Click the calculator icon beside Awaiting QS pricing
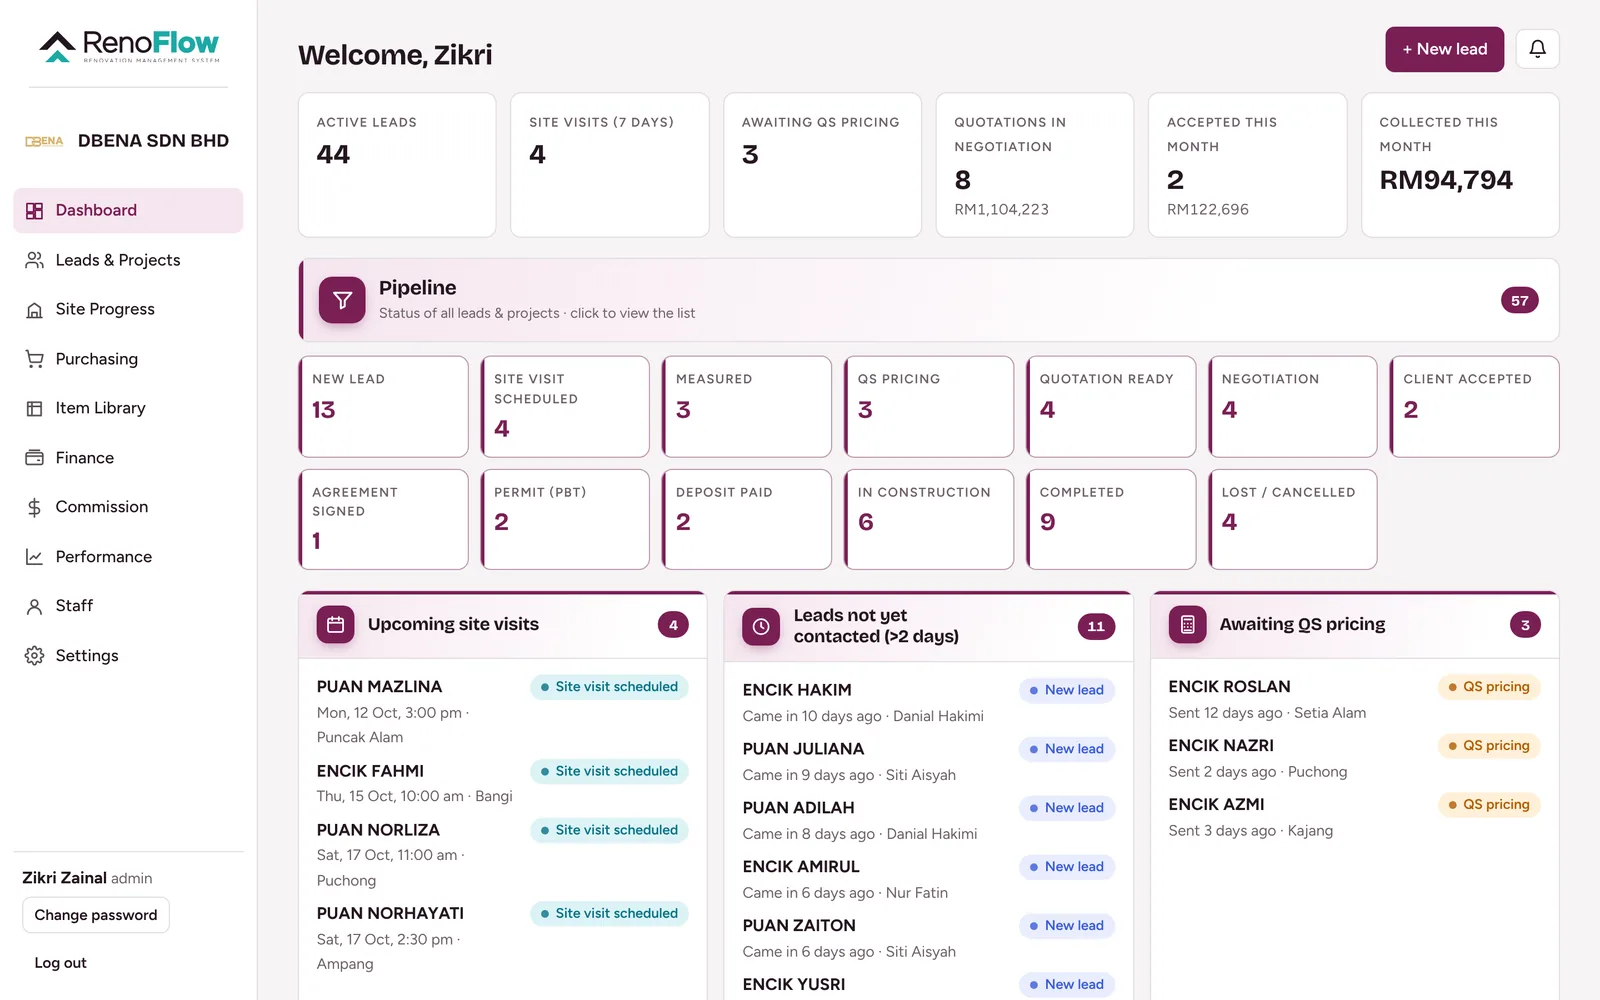 tap(1188, 625)
